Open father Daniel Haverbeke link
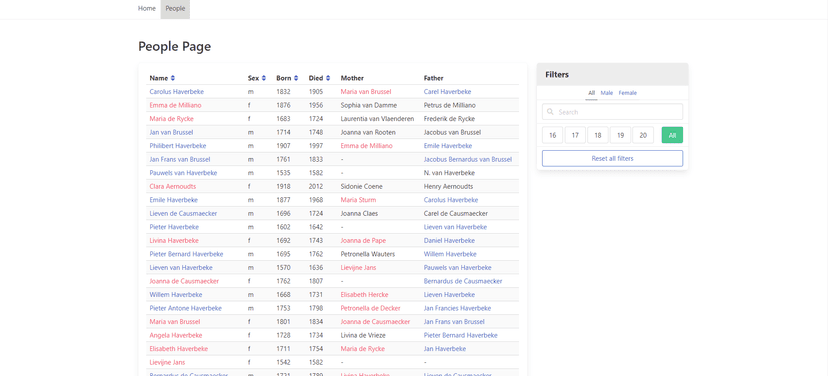This screenshot has width=828, height=376. pos(449,241)
